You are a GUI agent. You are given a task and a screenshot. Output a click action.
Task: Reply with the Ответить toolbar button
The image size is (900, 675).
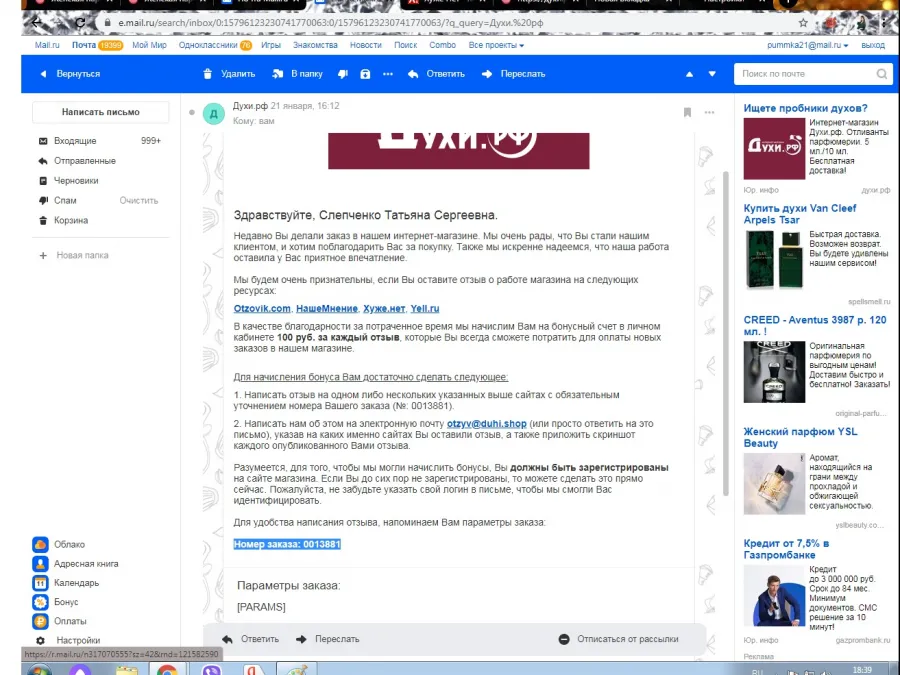(x=436, y=74)
